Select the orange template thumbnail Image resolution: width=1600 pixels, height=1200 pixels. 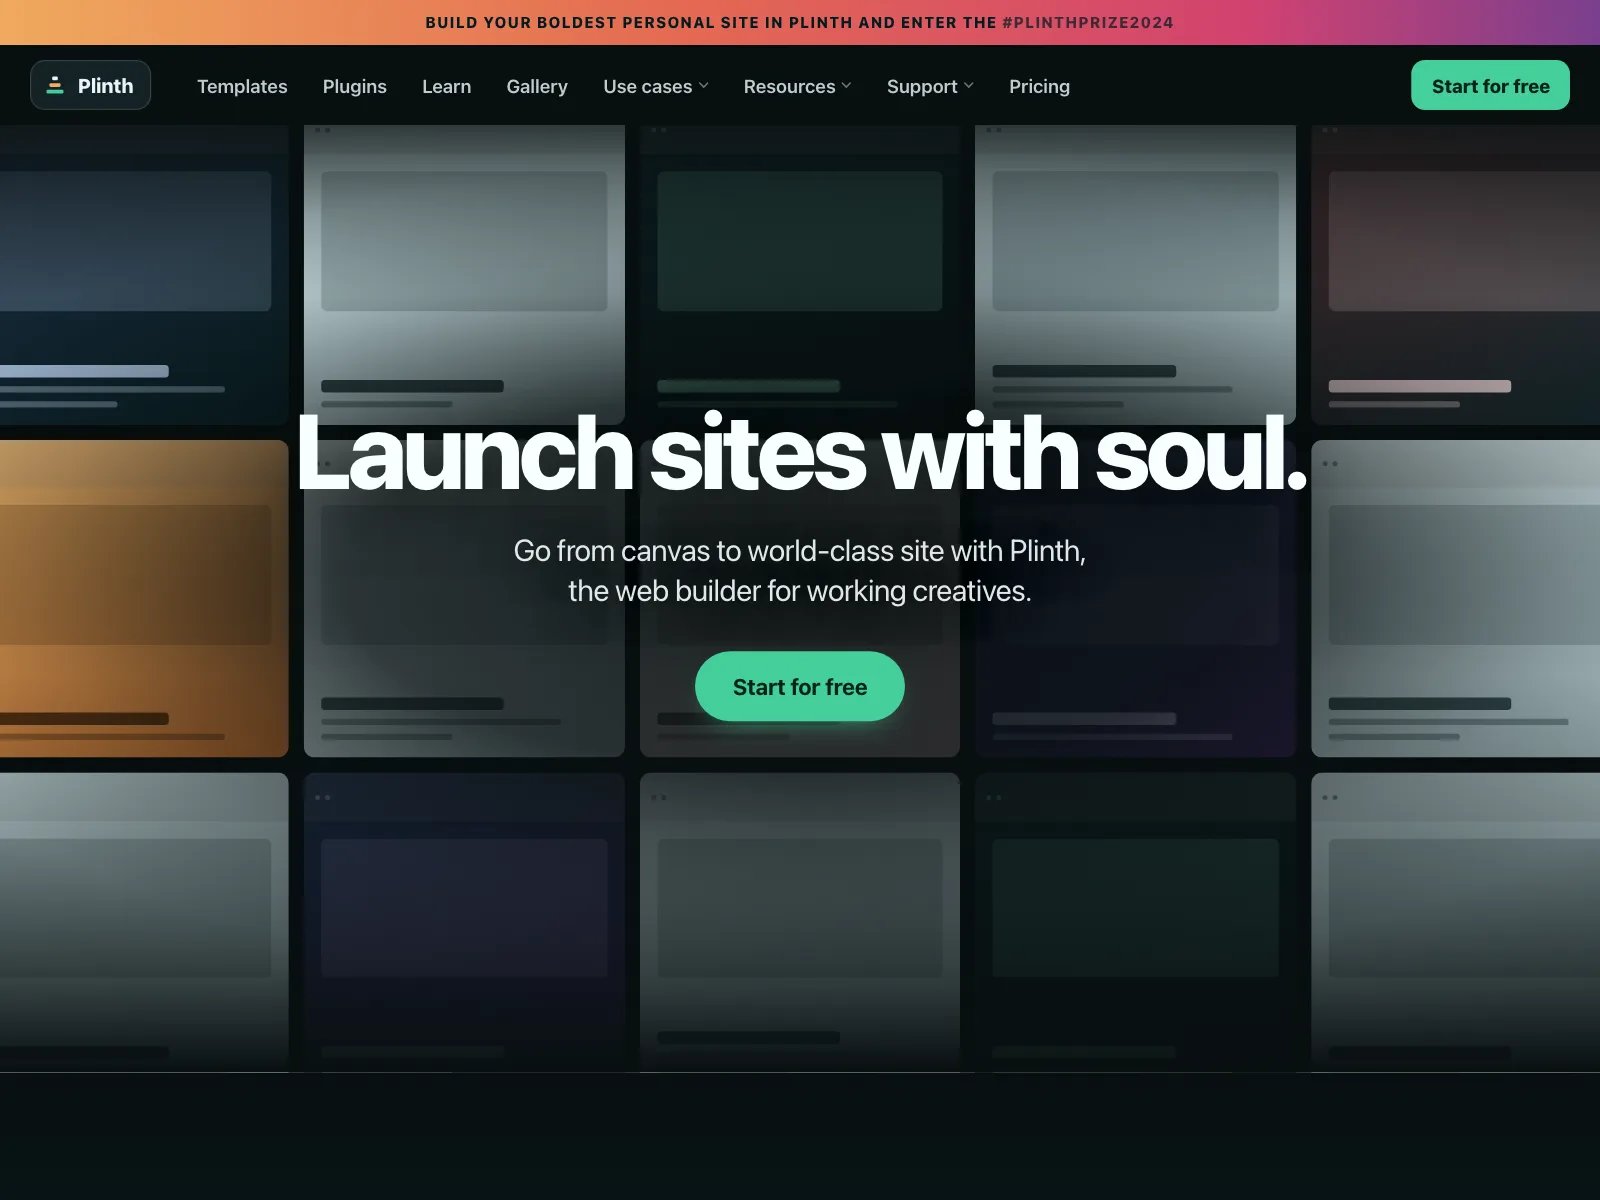(x=144, y=598)
